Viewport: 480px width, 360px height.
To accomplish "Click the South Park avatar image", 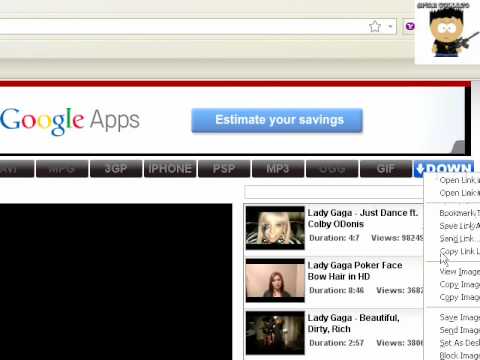I will coord(448,32).
